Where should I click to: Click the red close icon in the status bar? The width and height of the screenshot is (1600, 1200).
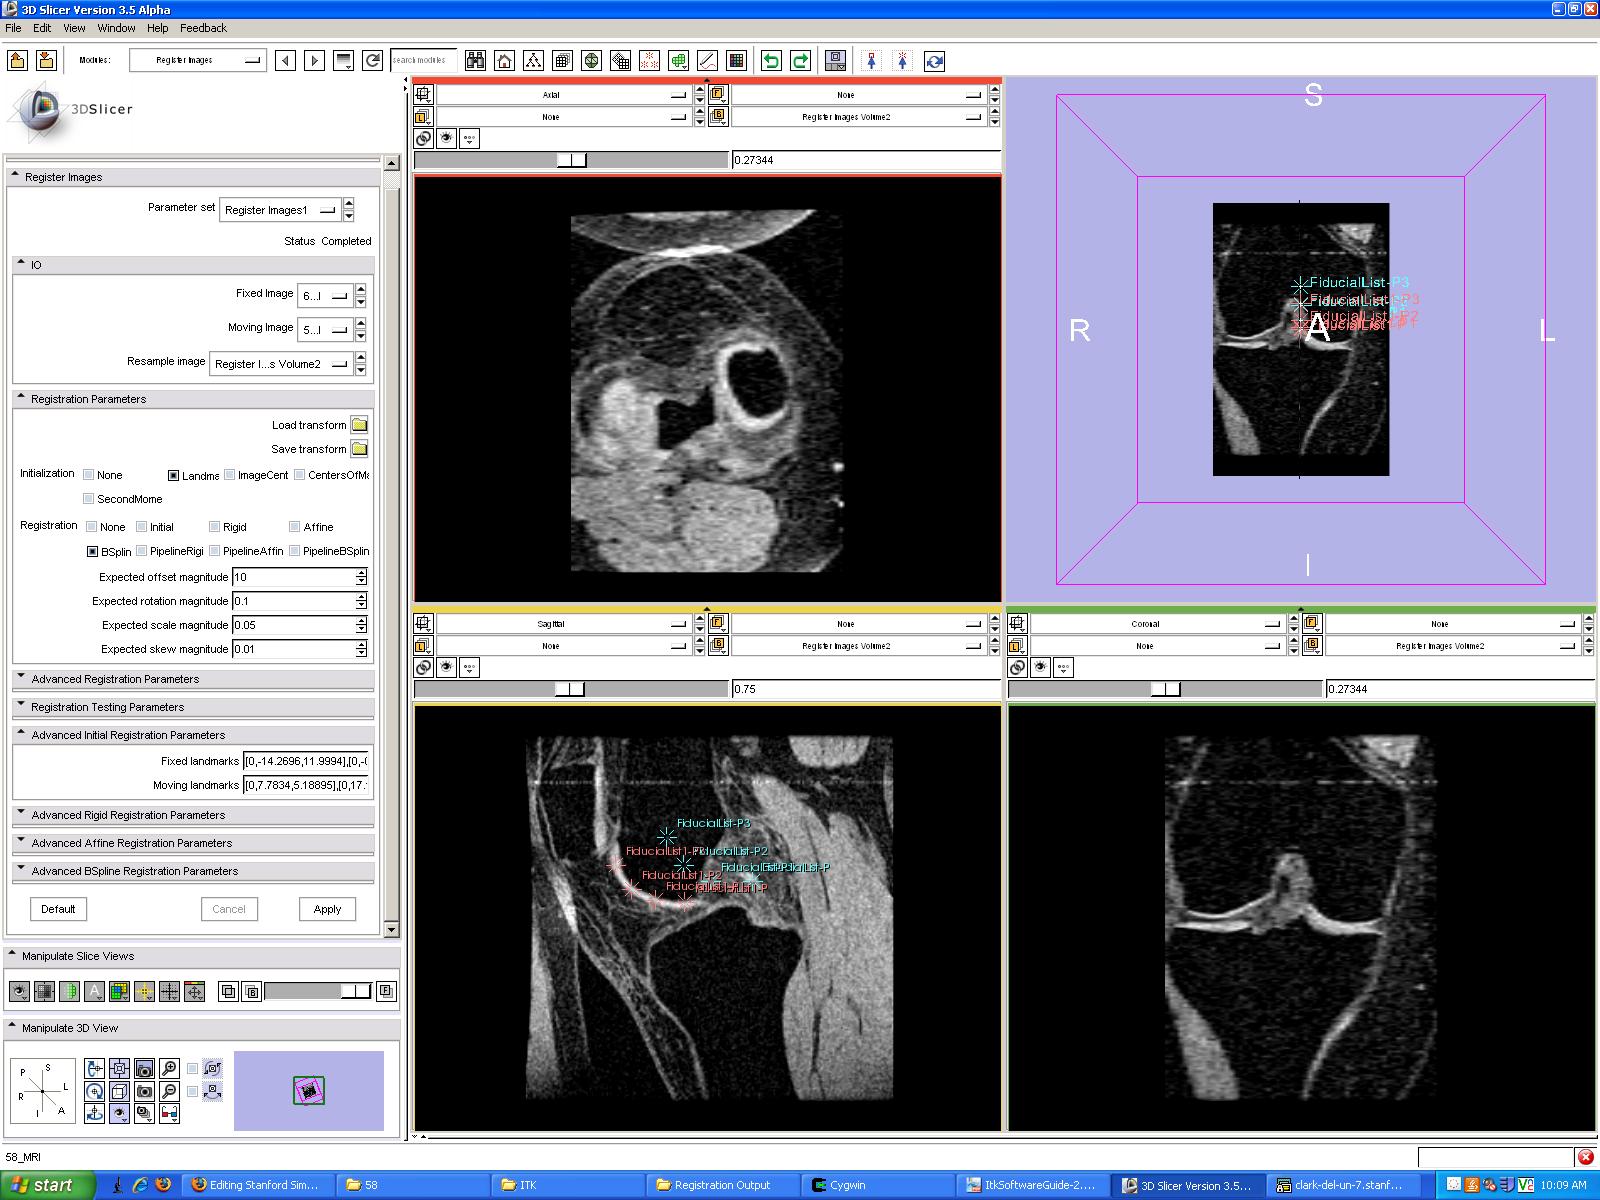coord(1585,1157)
